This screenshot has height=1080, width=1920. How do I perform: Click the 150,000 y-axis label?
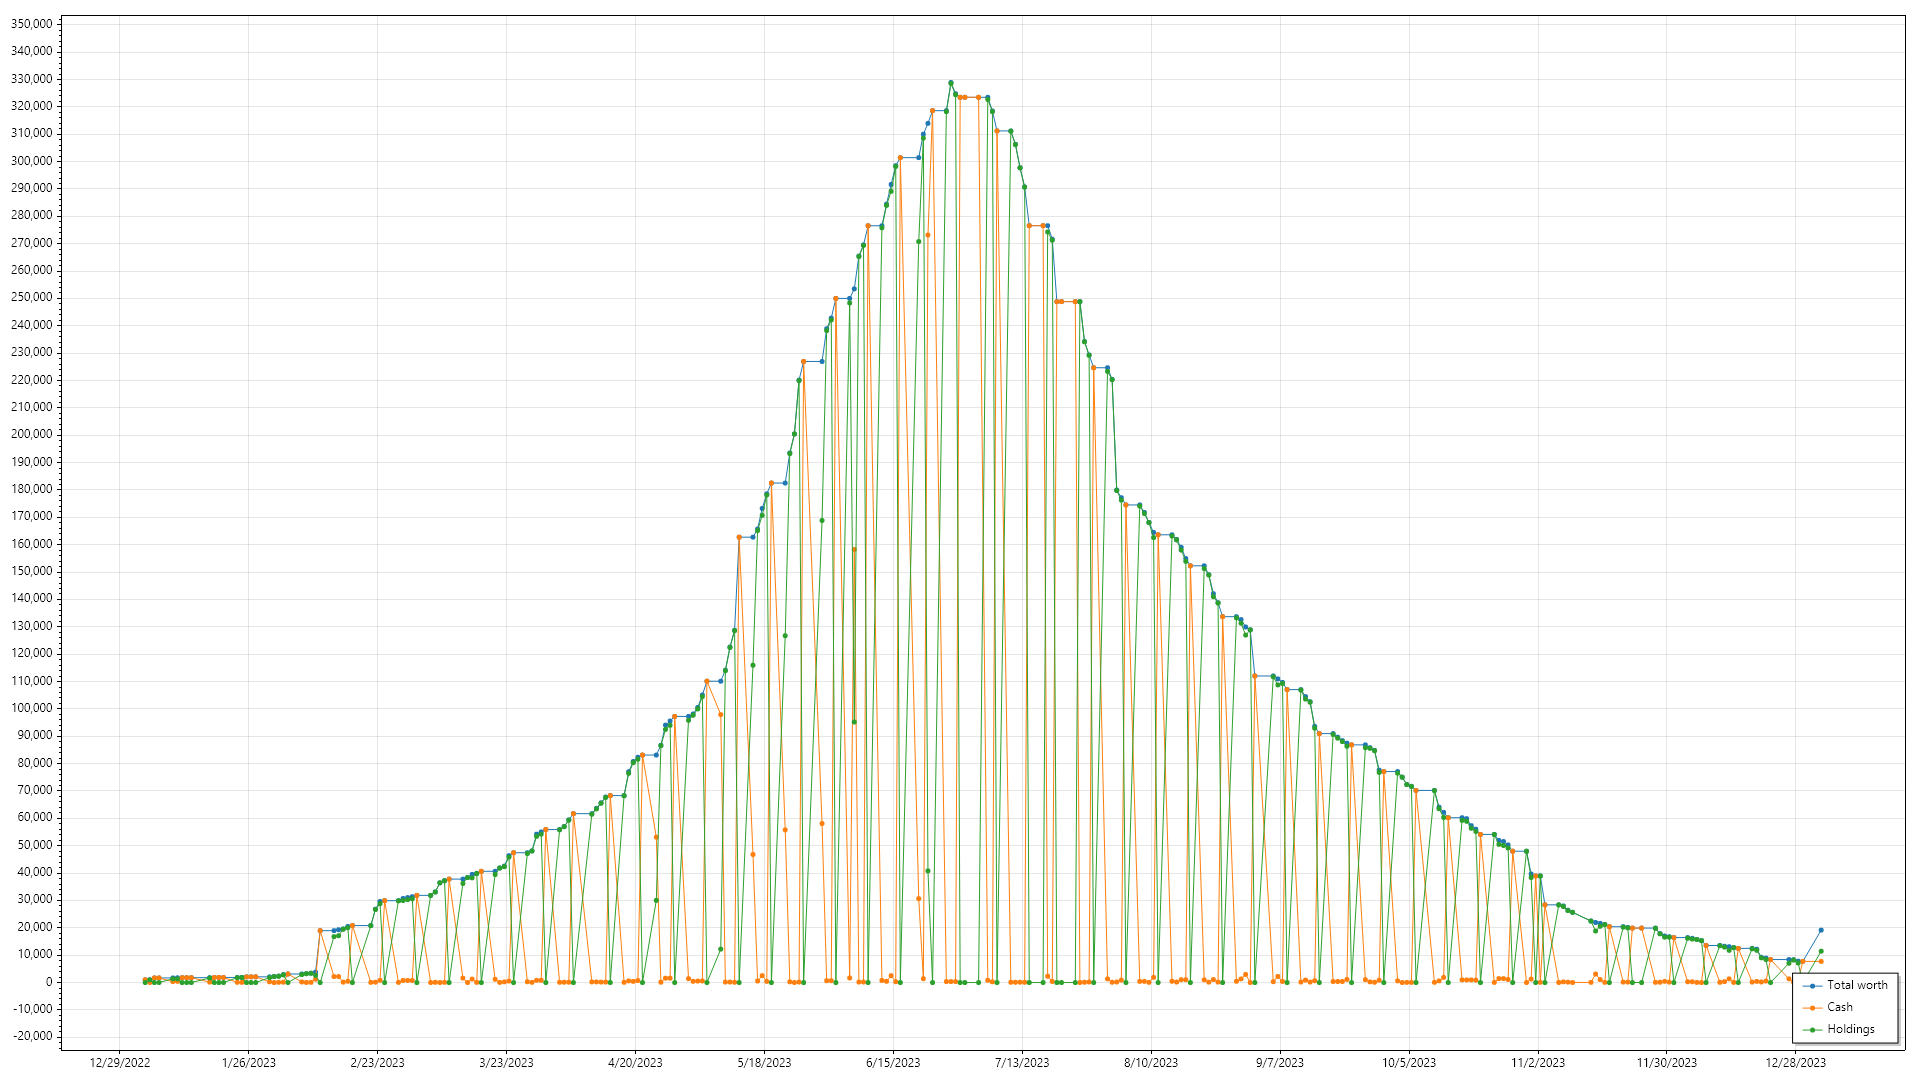click(32, 571)
